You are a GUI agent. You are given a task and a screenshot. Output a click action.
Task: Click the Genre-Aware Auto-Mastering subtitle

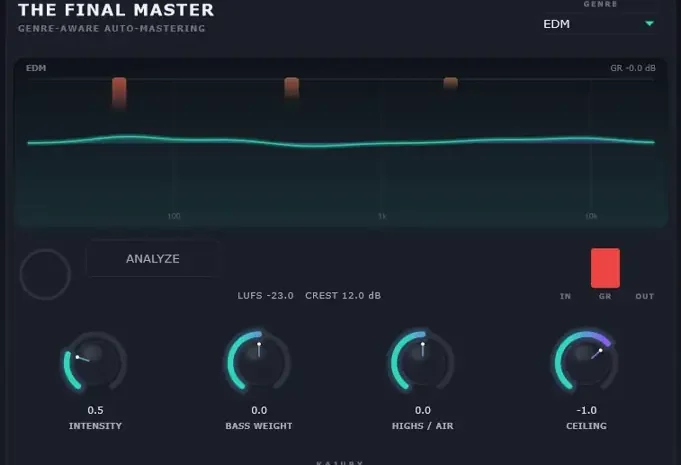coord(112,29)
